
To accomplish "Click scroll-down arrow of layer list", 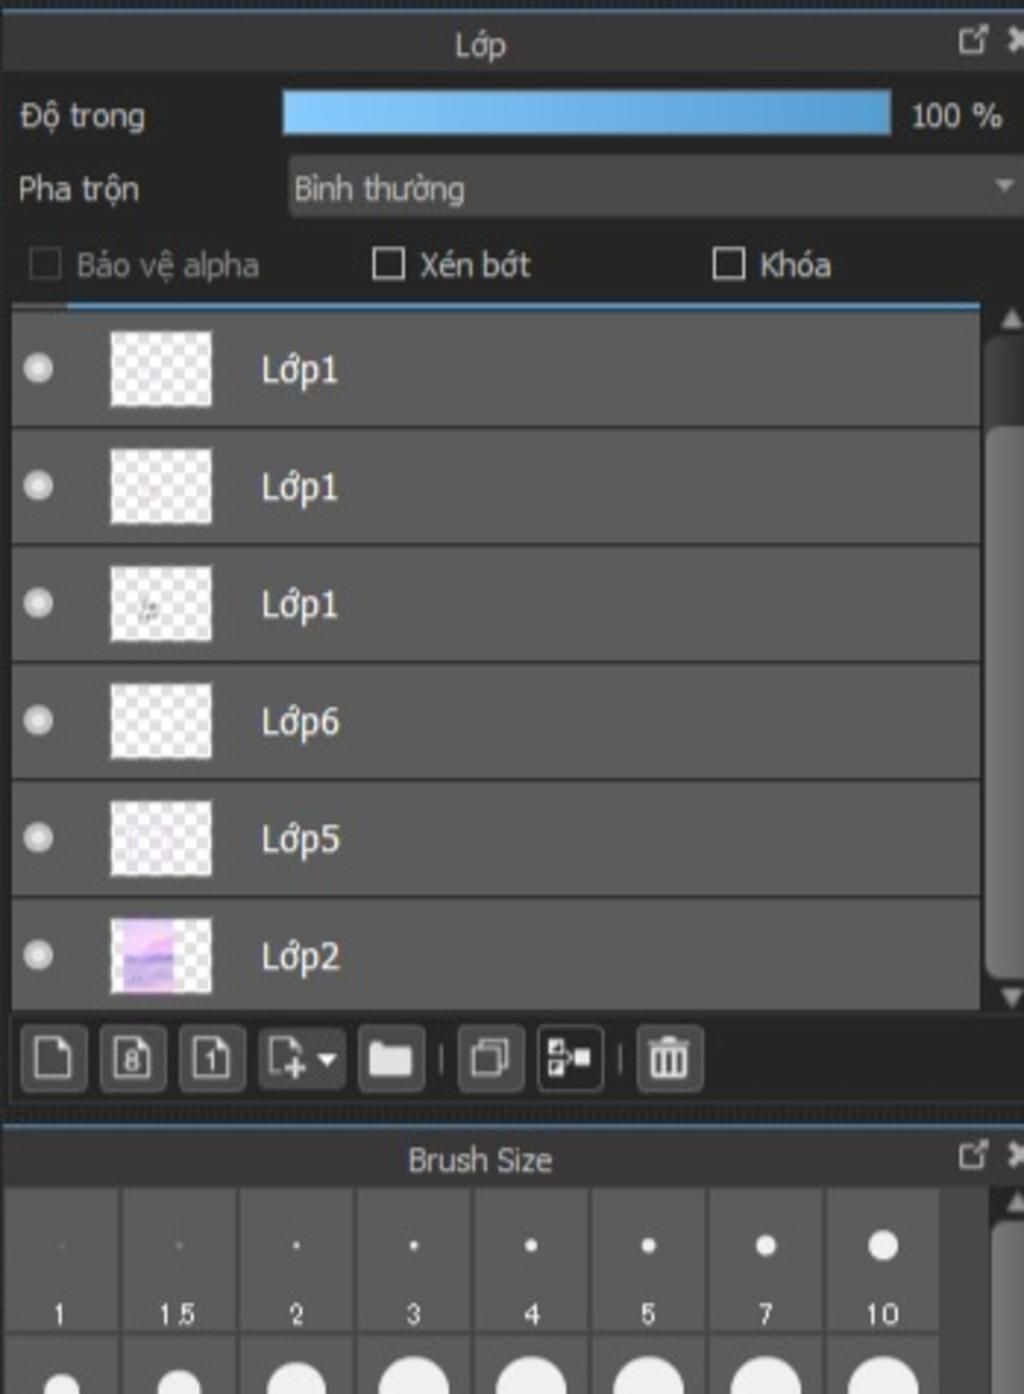I will (1010, 997).
